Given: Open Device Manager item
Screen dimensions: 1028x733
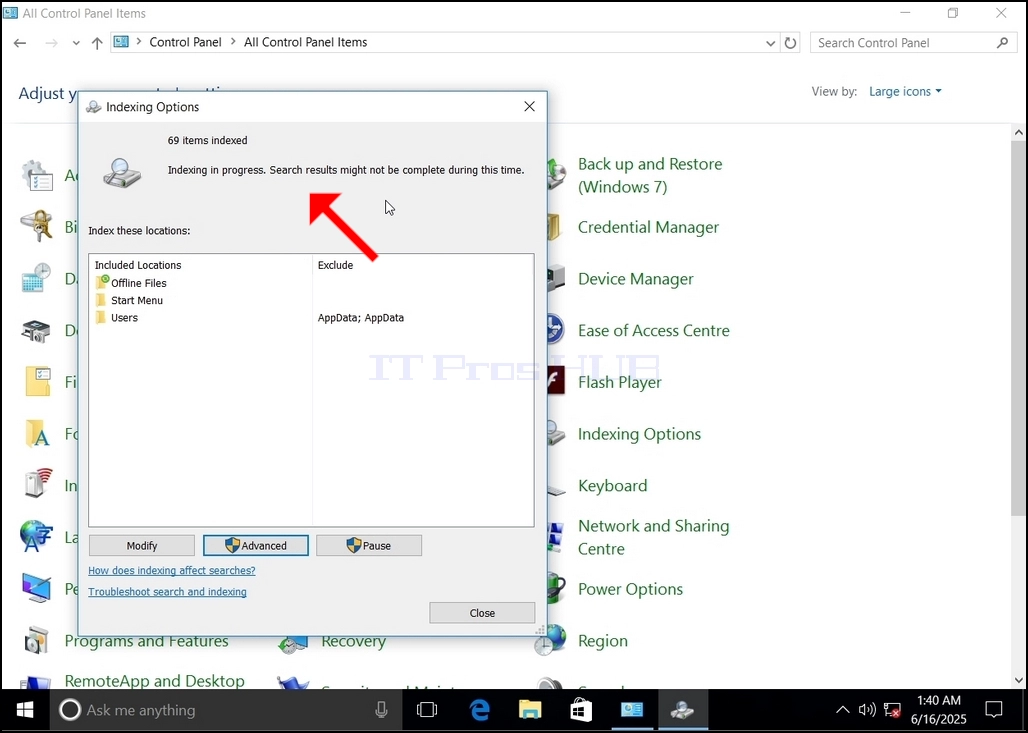Looking at the screenshot, I should point(635,279).
